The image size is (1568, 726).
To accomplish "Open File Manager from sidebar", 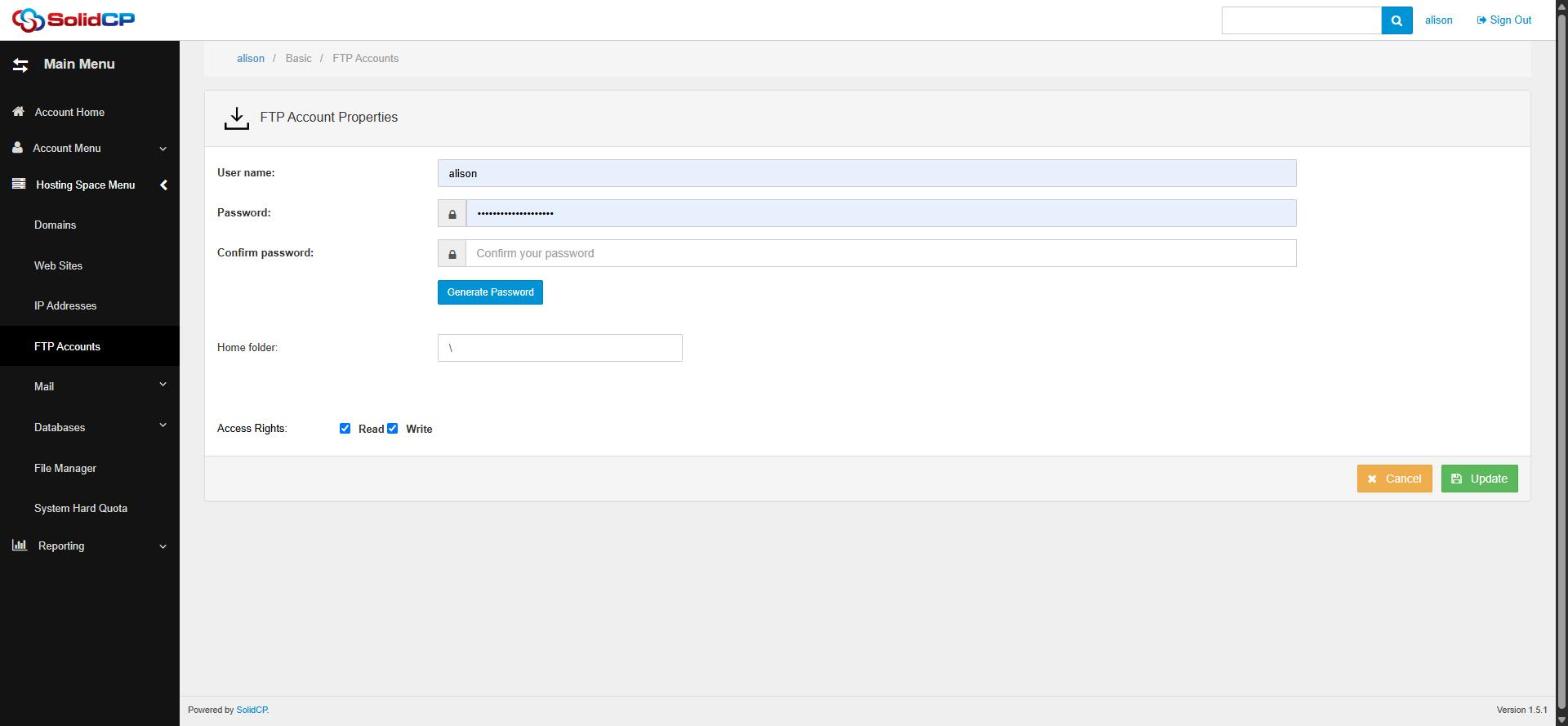I will [x=65, y=468].
